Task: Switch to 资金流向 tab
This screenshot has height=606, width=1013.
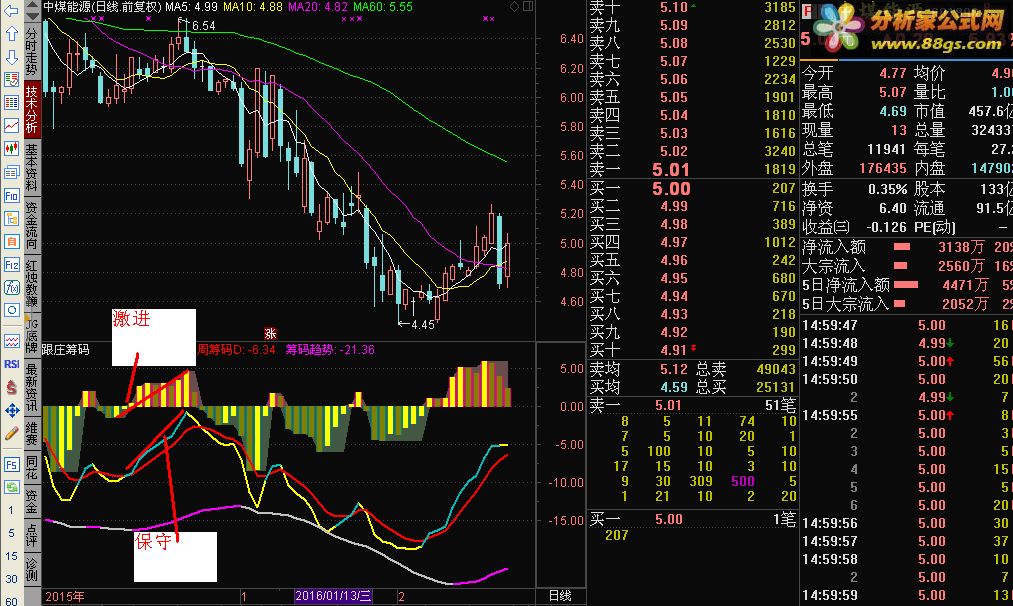Action: tap(32, 224)
